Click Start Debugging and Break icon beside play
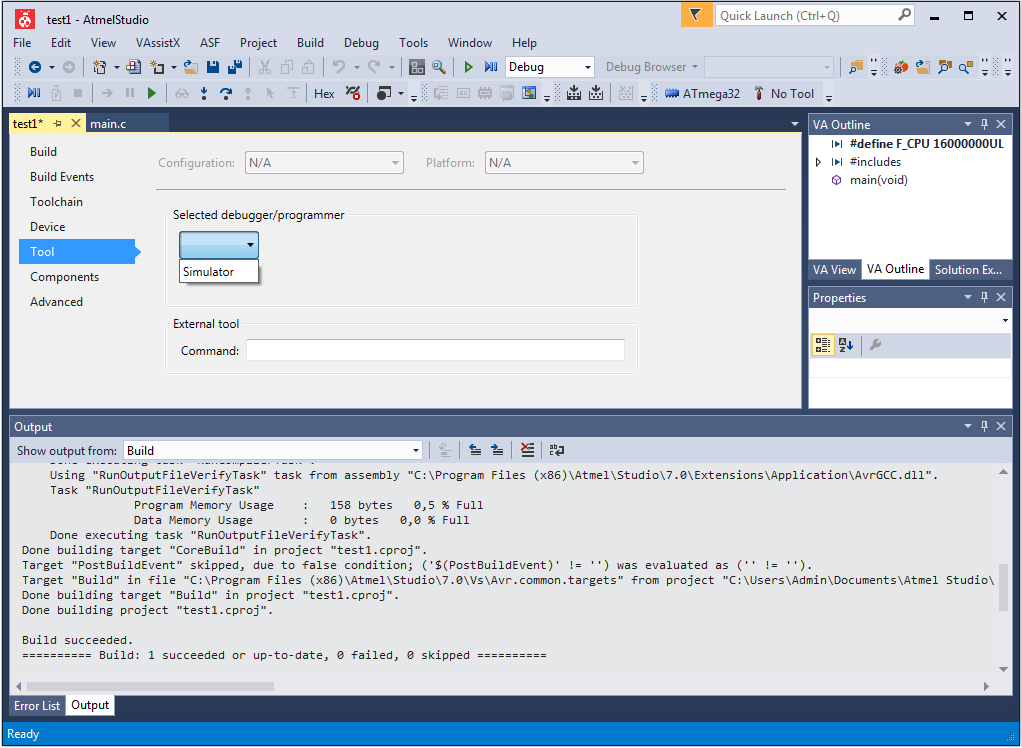Viewport: 1022px width, 748px height. [491, 66]
